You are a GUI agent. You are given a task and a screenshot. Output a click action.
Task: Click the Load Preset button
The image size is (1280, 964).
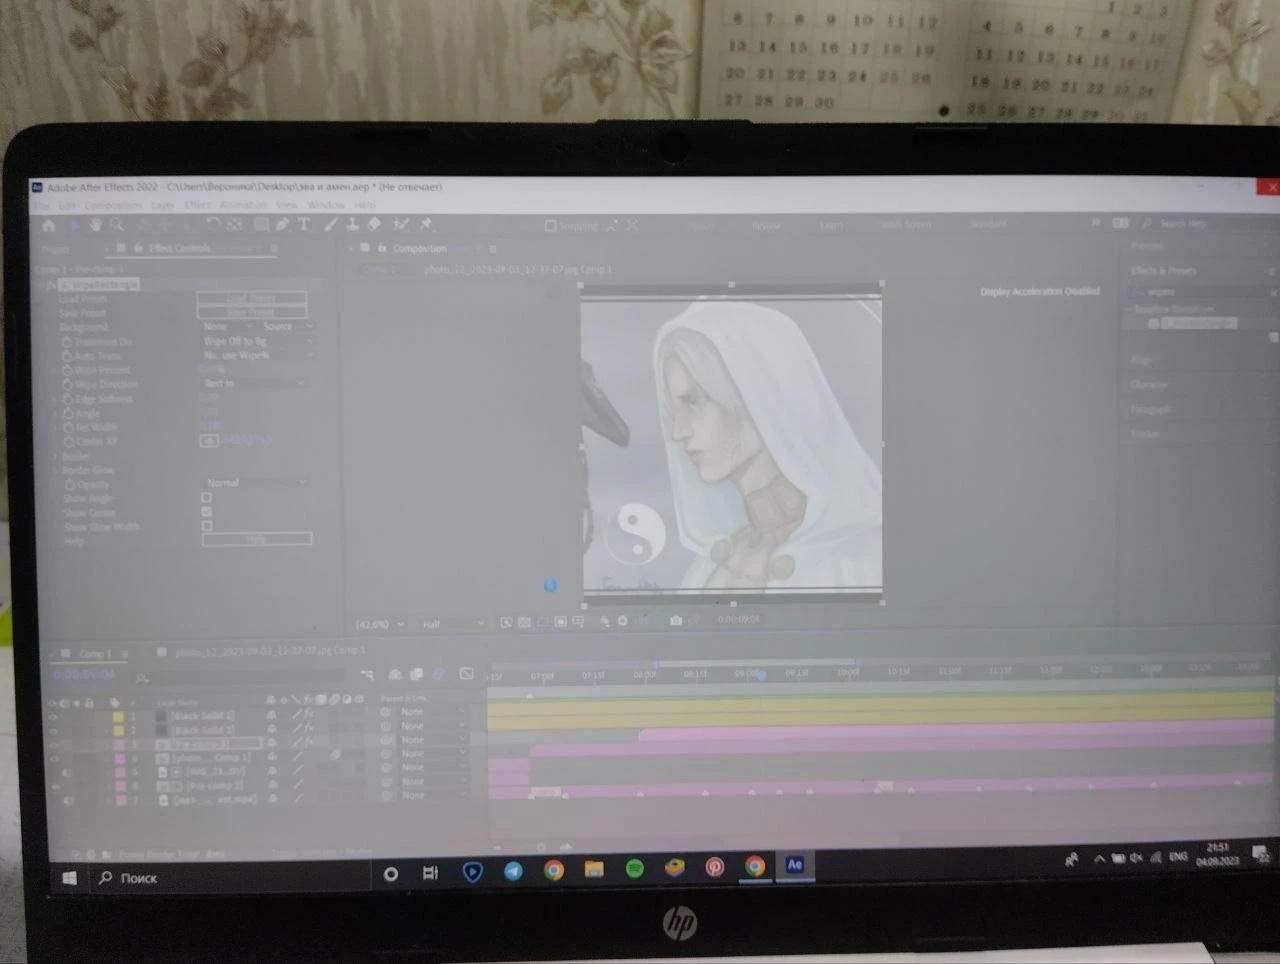[252, 298]
